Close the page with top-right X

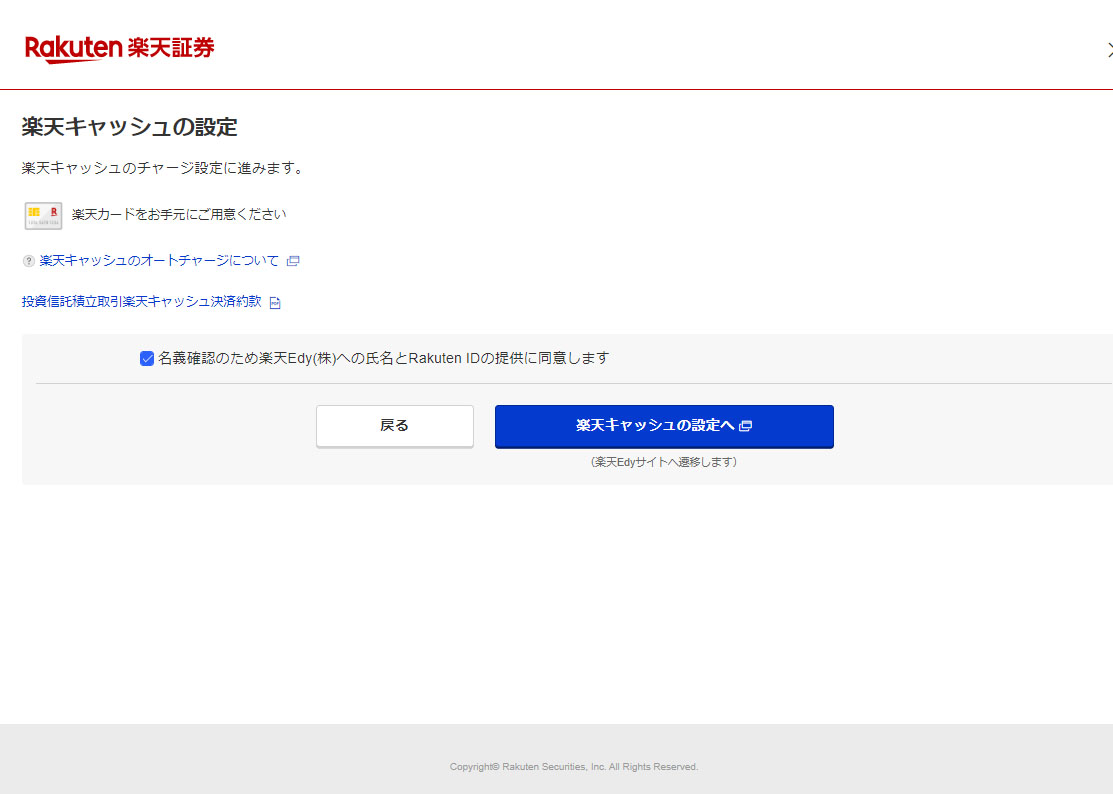tap(1109, 50)
